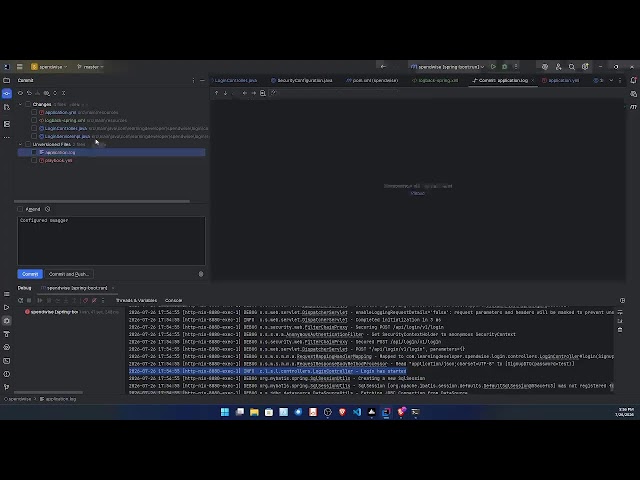Click the Windows Start button in taskbar
This screenshot has width=640, height=480.
coord(225,412)
